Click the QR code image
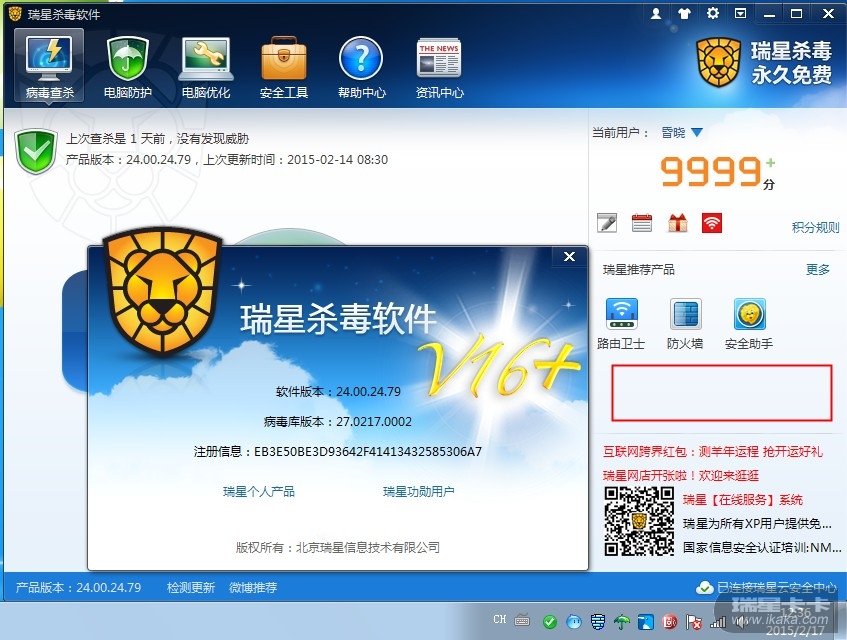The image size is (847, 640). click(x=639, y=521)
